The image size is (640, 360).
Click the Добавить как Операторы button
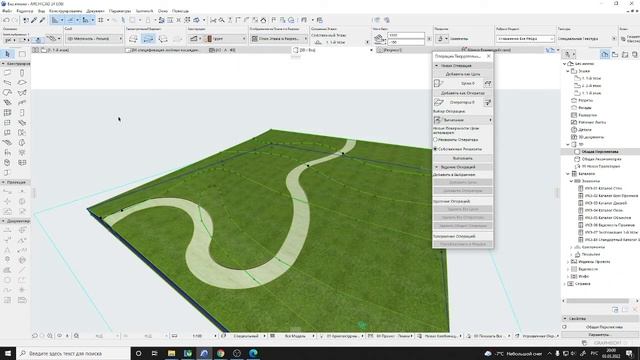pos(462,93)
